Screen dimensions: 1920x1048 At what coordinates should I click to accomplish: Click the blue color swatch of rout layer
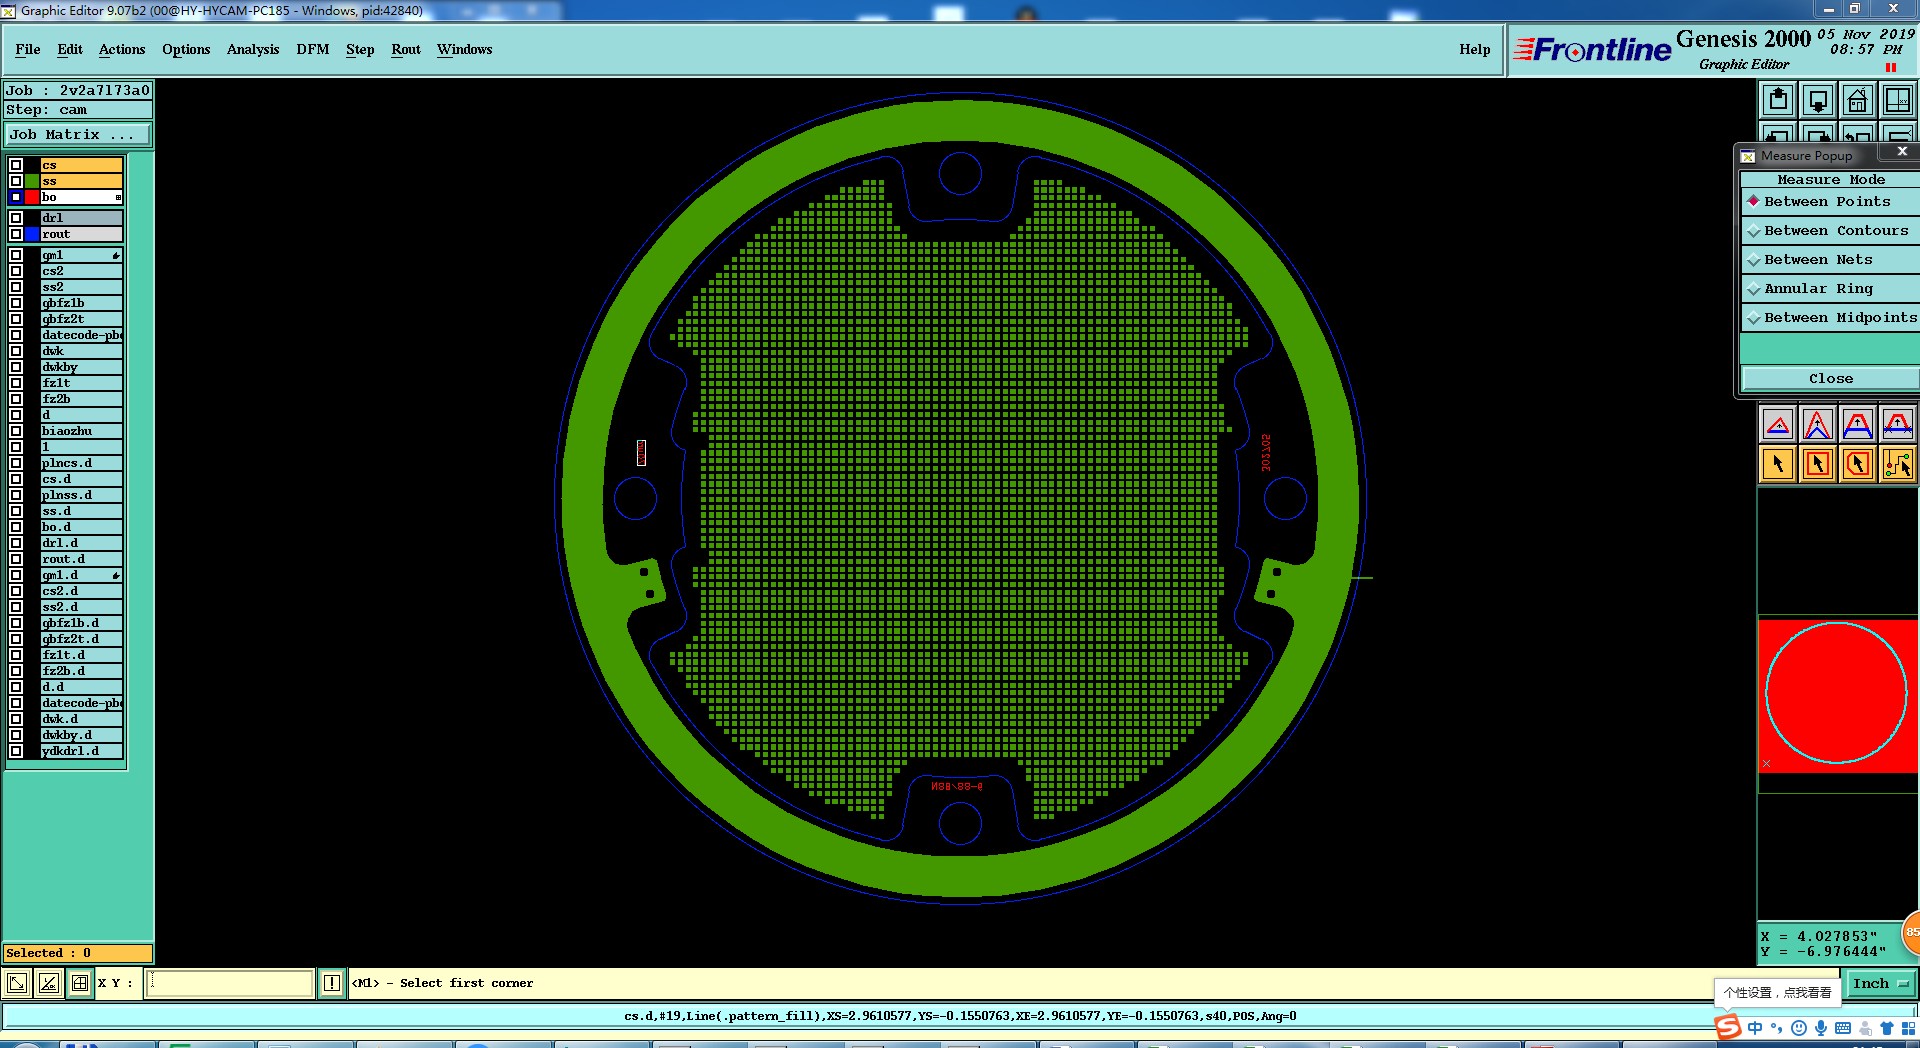point(32,234)
